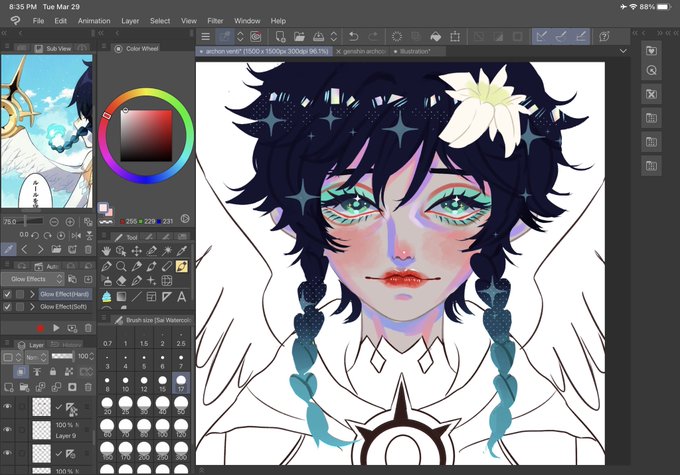Viewport: 680px width, 475px height.
Task: Open the Clip Studio dropdown arrows beside the tablet icon
Action: [240, 36]
